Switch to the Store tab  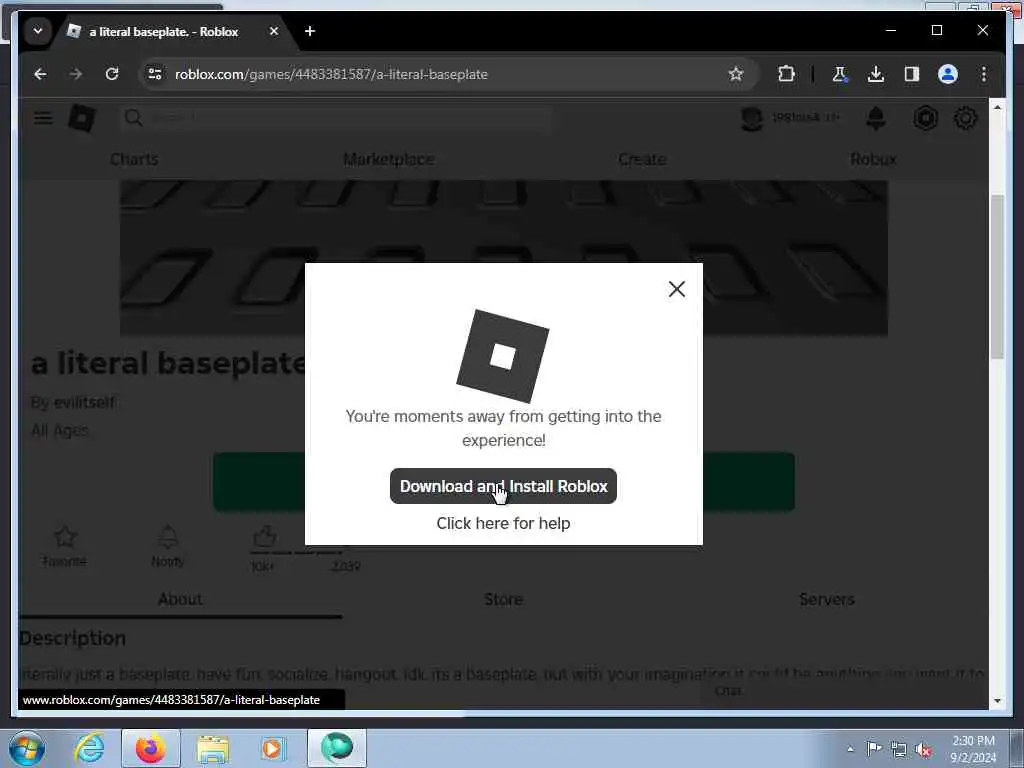(x=503, y=599)
